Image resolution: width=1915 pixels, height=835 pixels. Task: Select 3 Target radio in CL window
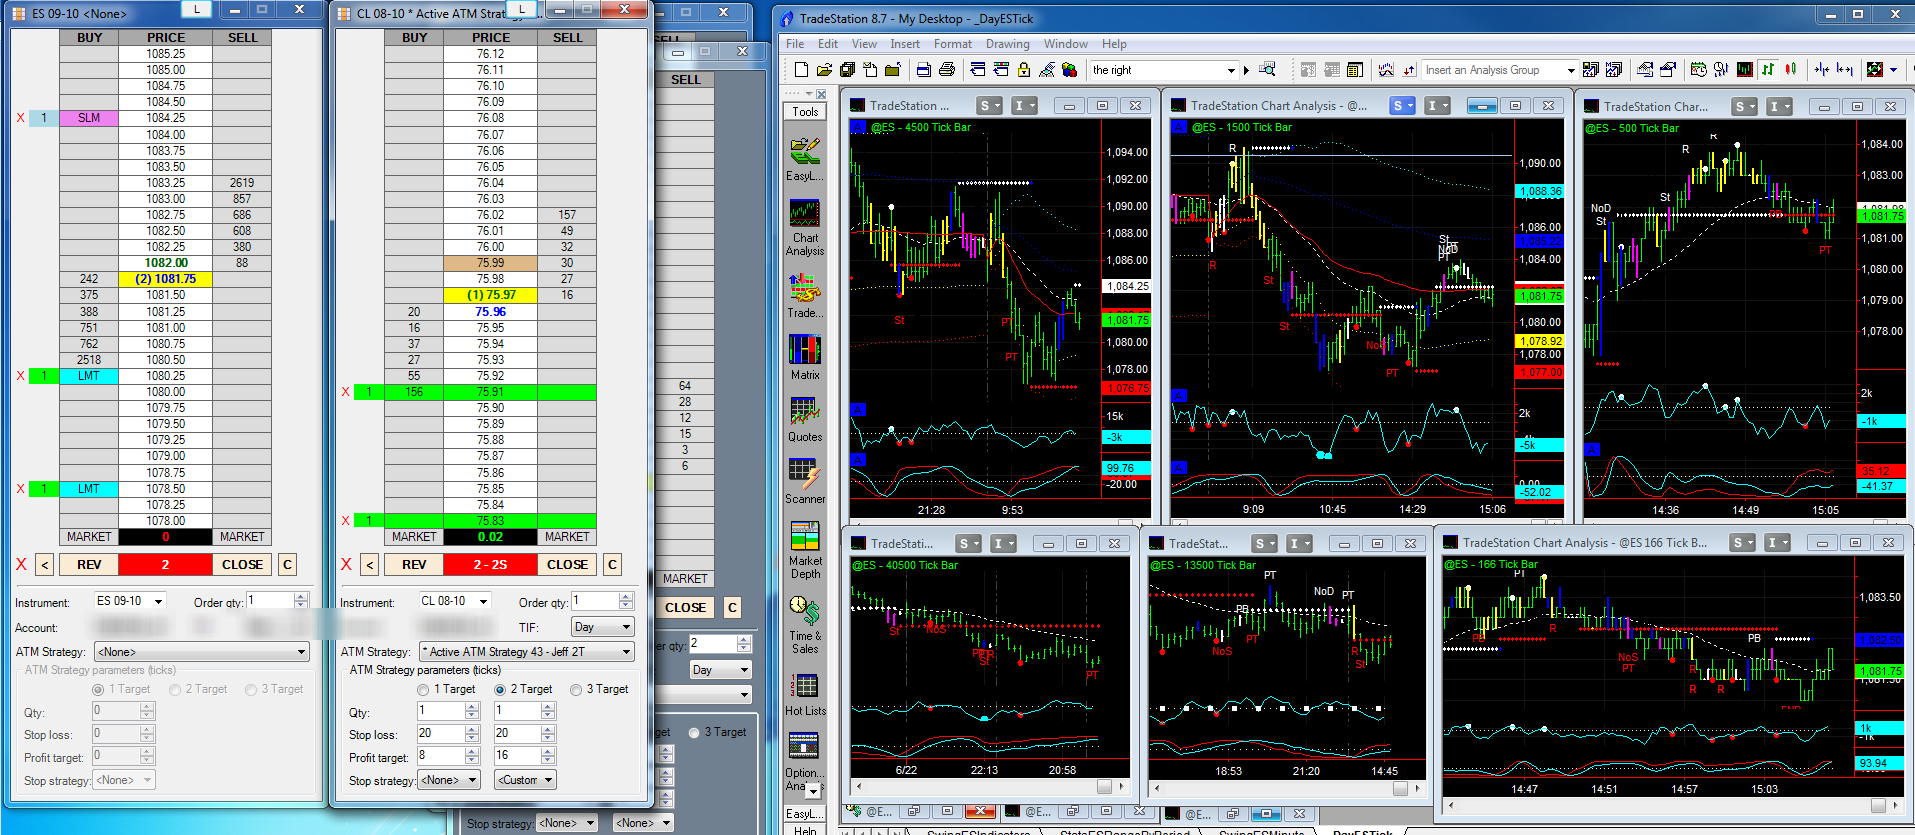(576, 690)
